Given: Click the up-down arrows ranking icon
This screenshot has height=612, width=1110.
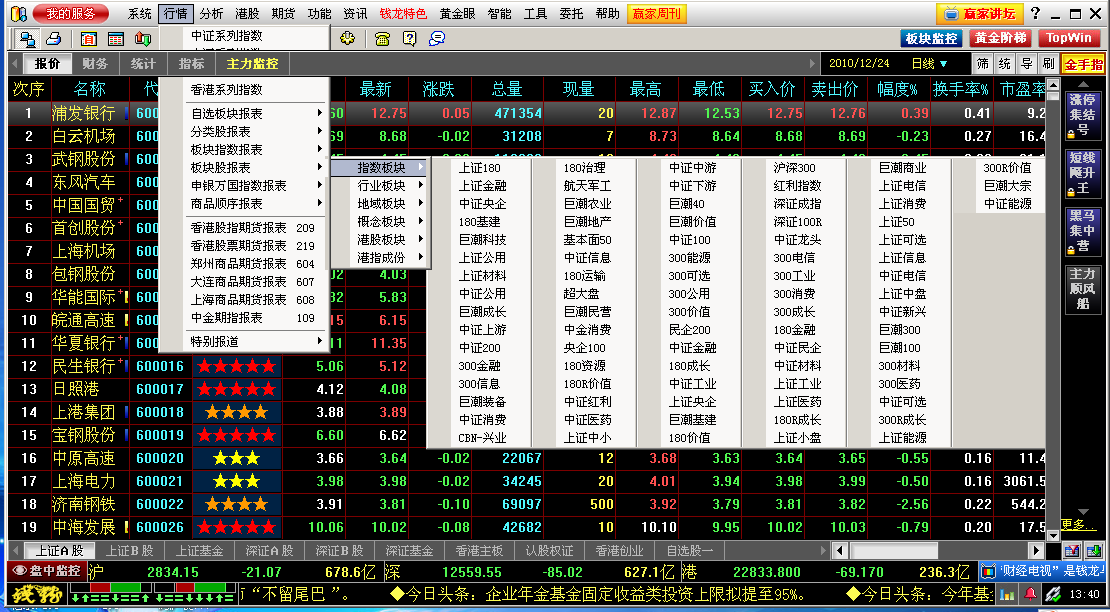Looking at the screenshot, I should coord(143,38).
